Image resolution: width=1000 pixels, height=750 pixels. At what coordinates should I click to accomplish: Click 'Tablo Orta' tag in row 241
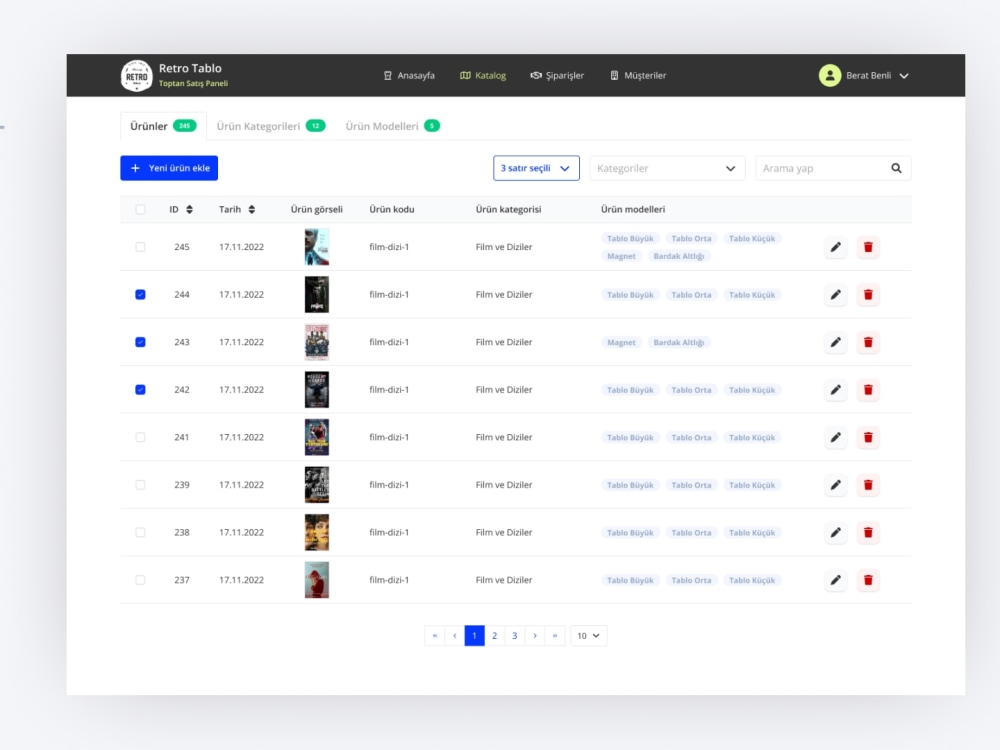point(691,438)
